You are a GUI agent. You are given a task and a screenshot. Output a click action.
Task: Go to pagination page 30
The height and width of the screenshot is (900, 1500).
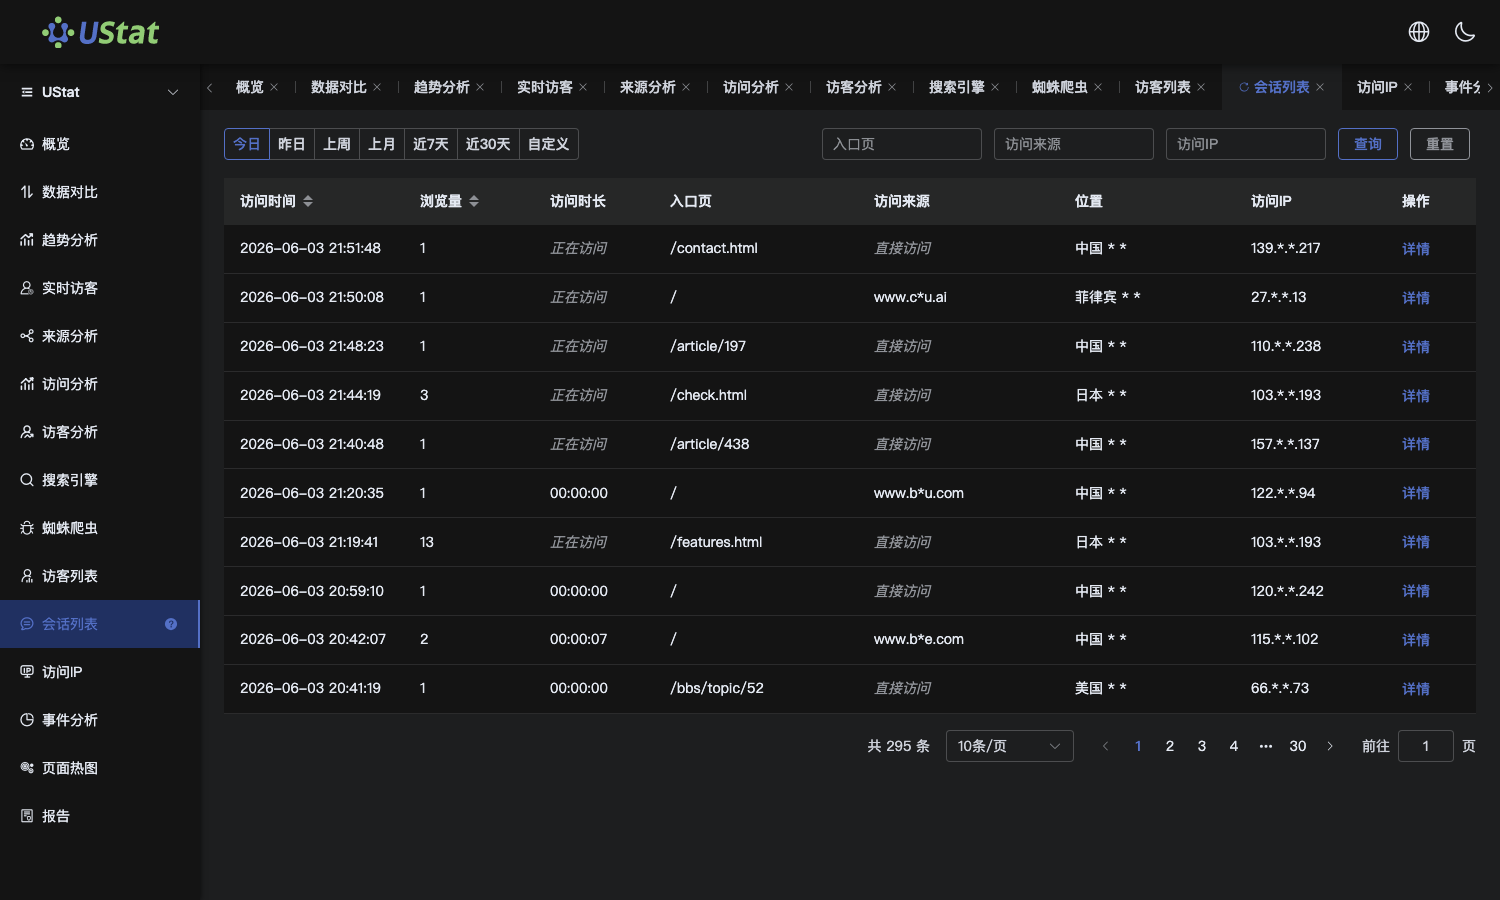tap(1298, 746)
